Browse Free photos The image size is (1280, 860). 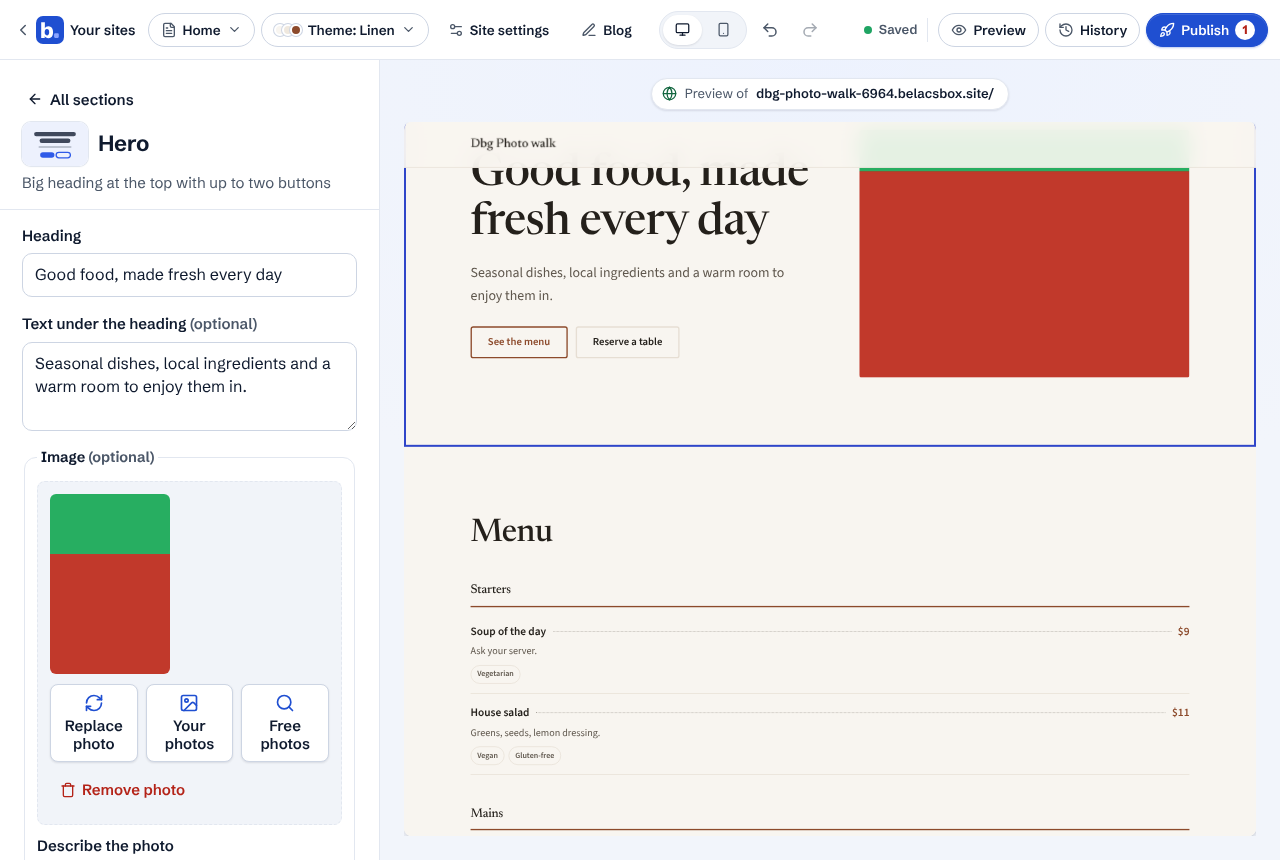(285, 723)
